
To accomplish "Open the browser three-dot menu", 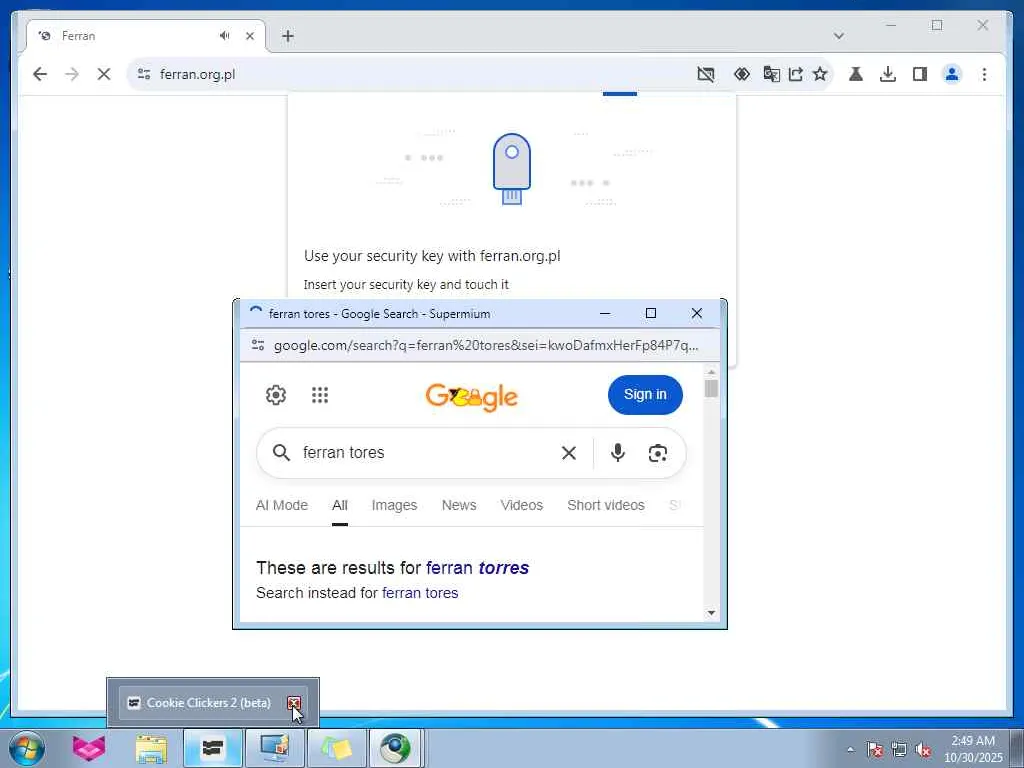I will [x=984, y=74].
